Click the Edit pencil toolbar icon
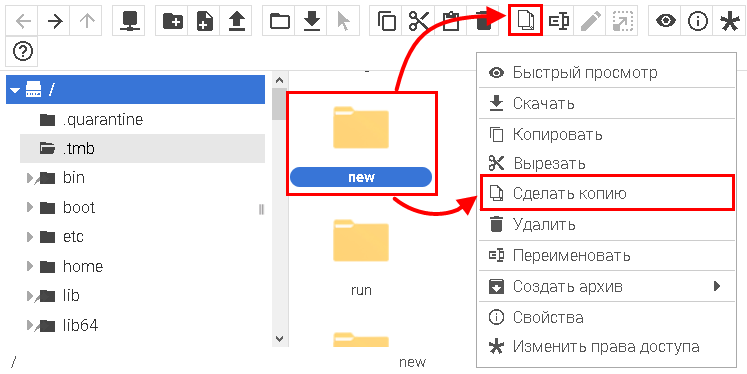Viewport: 747px width, 374px height. (x=590, y=21)
